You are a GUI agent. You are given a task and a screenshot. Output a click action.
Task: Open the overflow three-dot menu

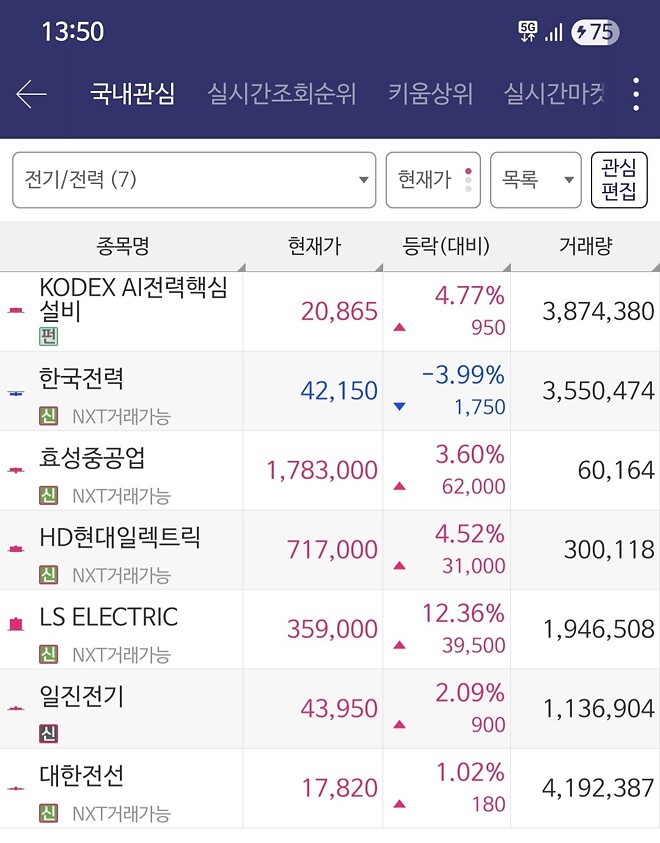[x=634, y=92]
